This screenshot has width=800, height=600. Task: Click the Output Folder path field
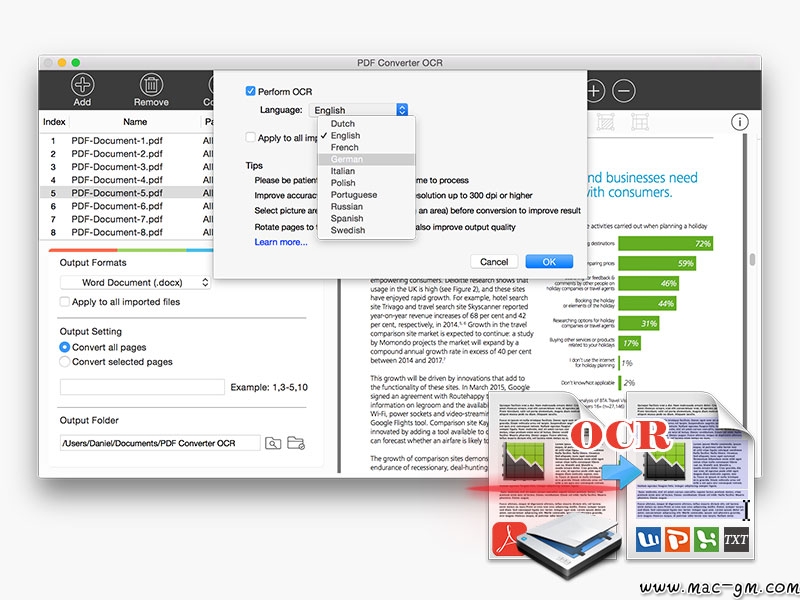(x=160, y=443)
